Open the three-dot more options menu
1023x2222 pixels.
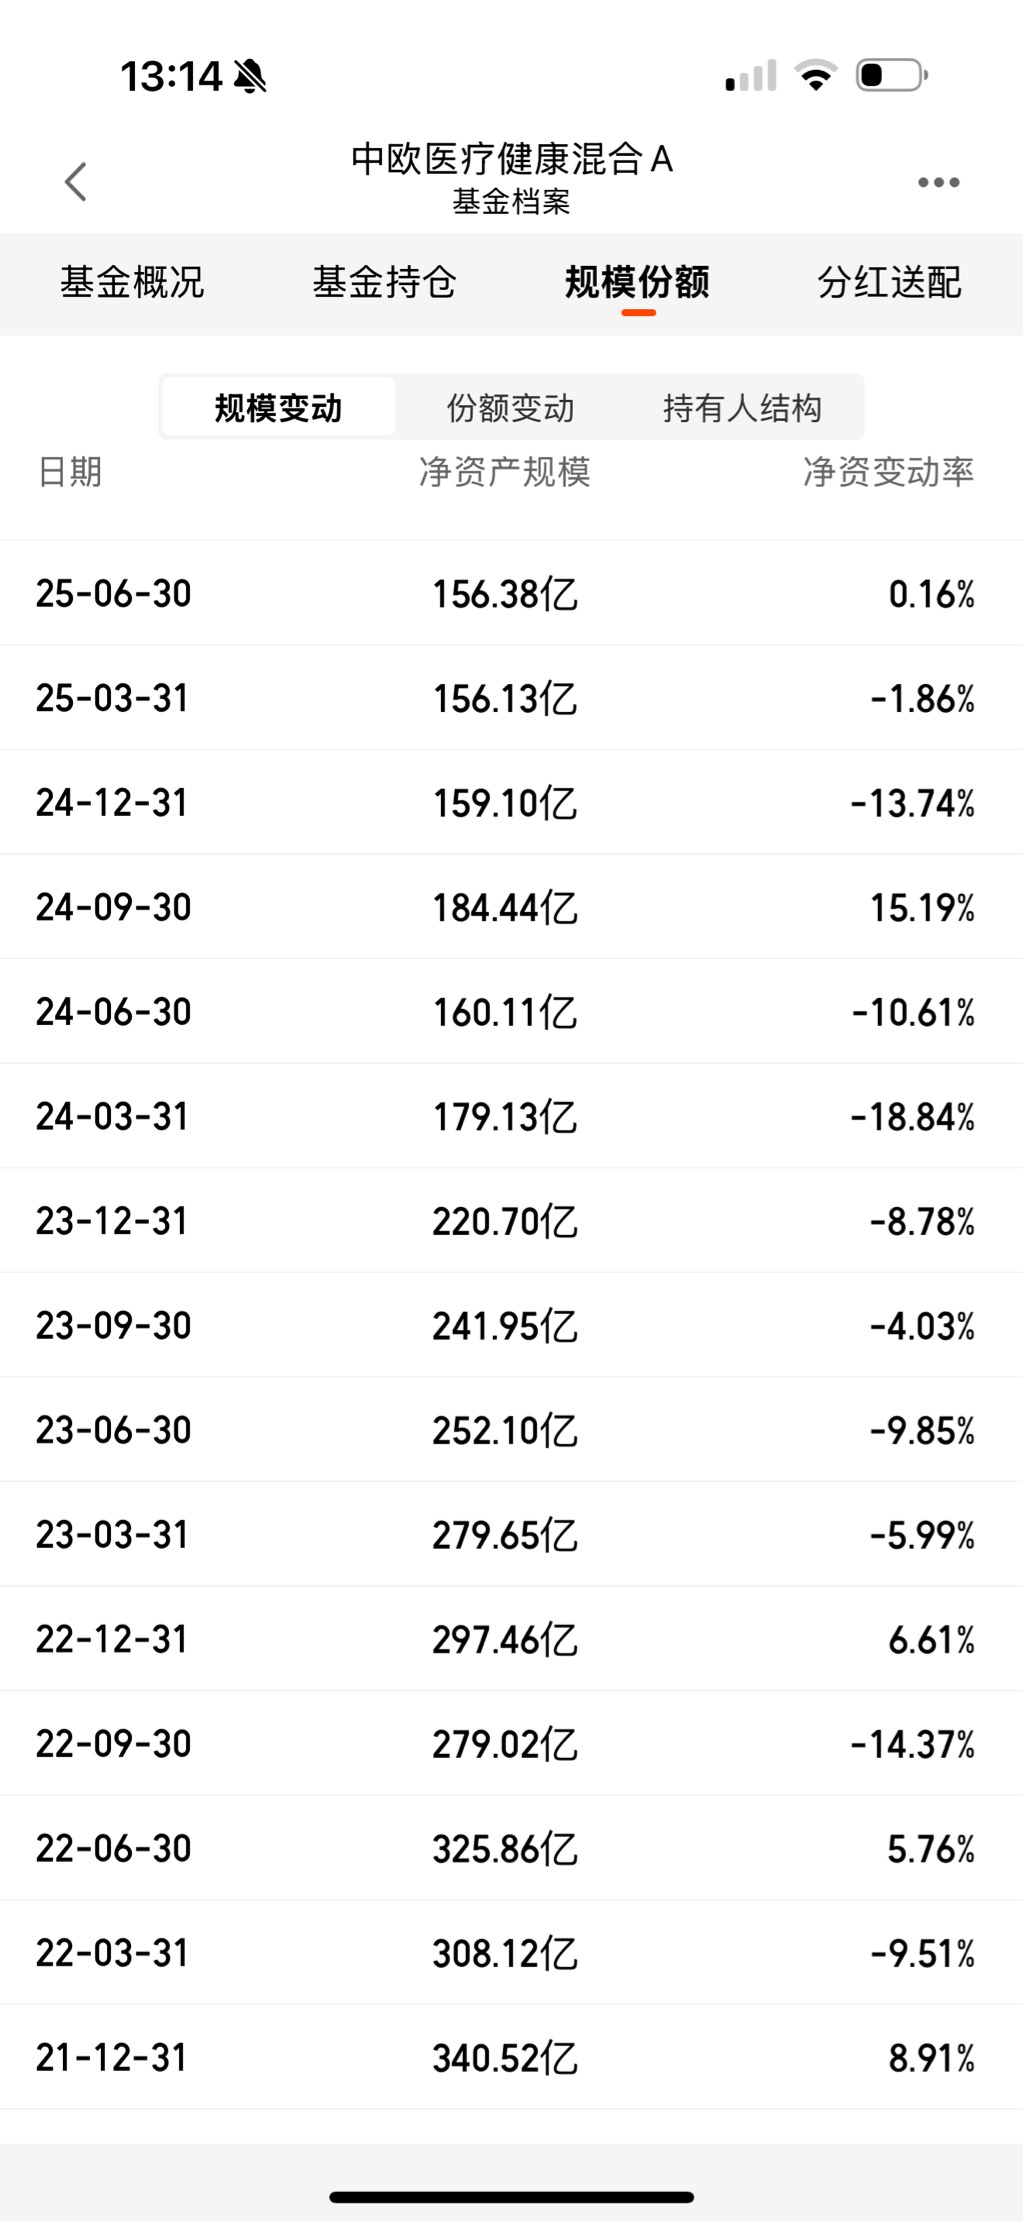tap(938, 182)
